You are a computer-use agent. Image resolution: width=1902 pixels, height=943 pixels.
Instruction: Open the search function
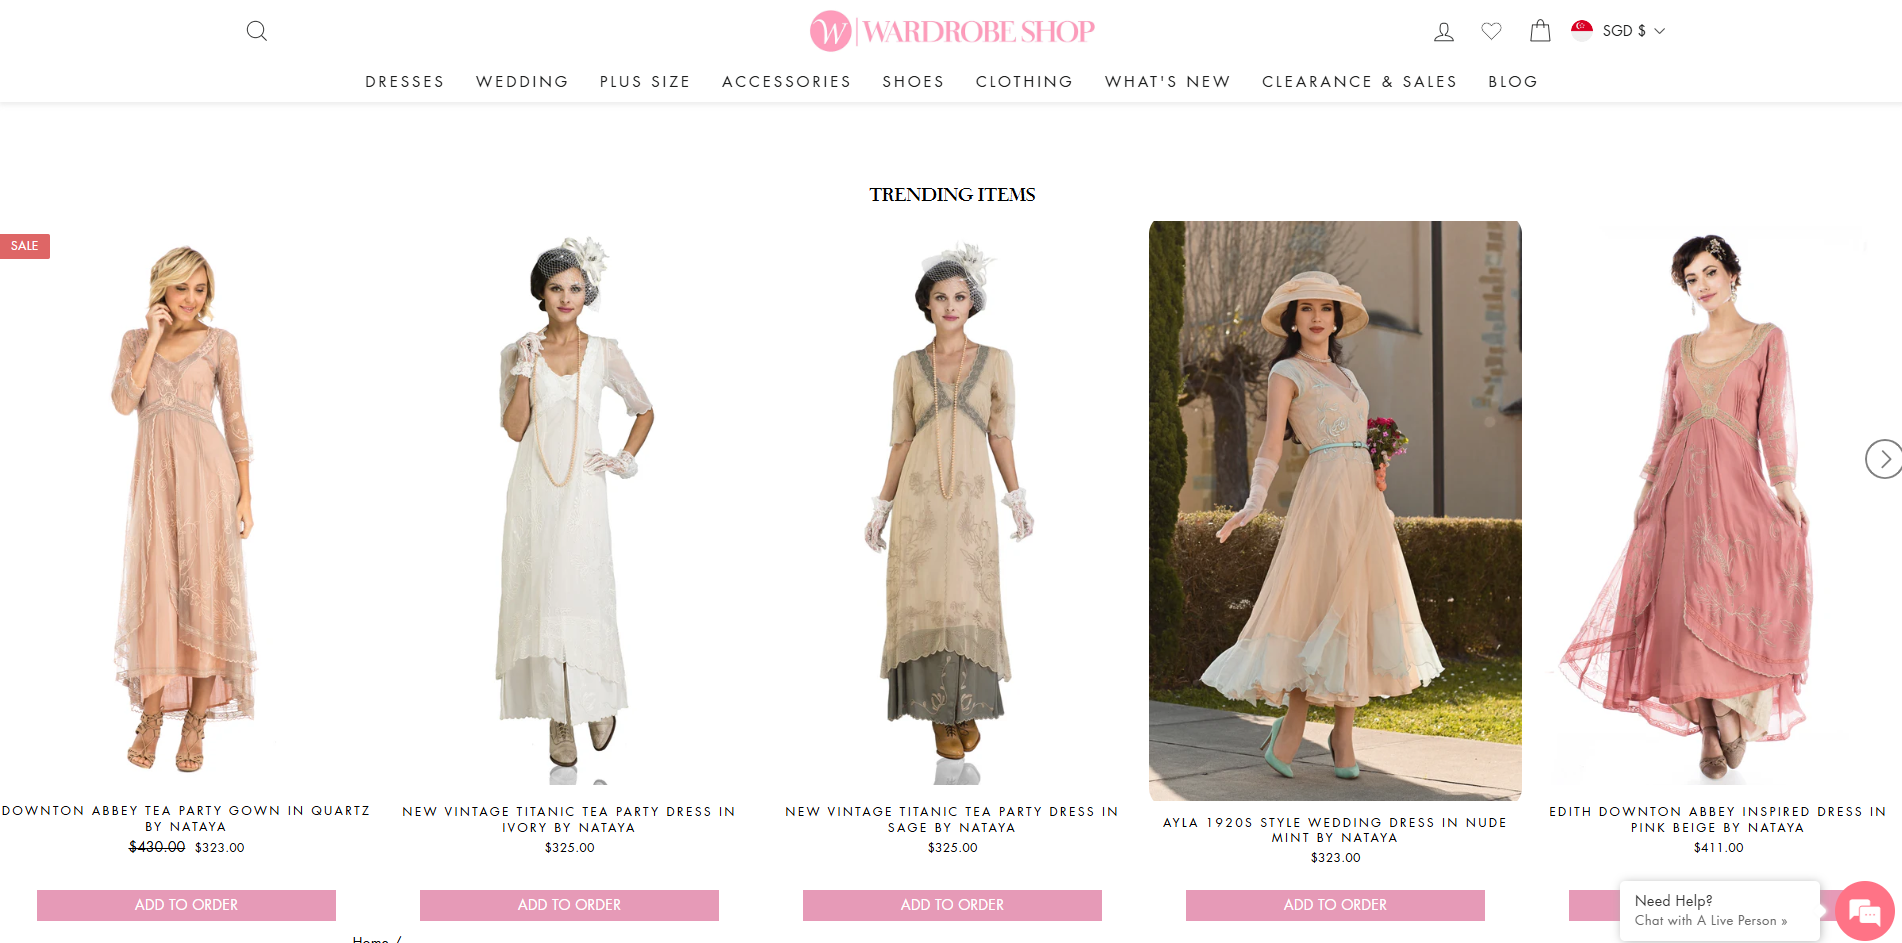tap(256, 31)
